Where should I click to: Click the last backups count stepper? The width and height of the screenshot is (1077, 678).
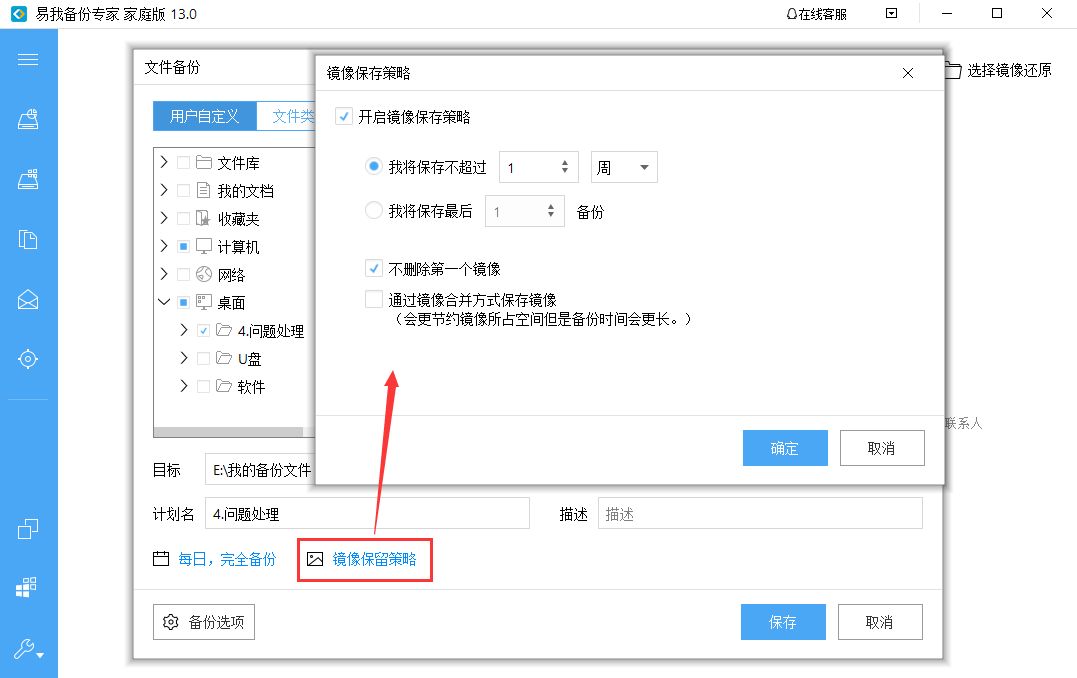coord(525,211)
